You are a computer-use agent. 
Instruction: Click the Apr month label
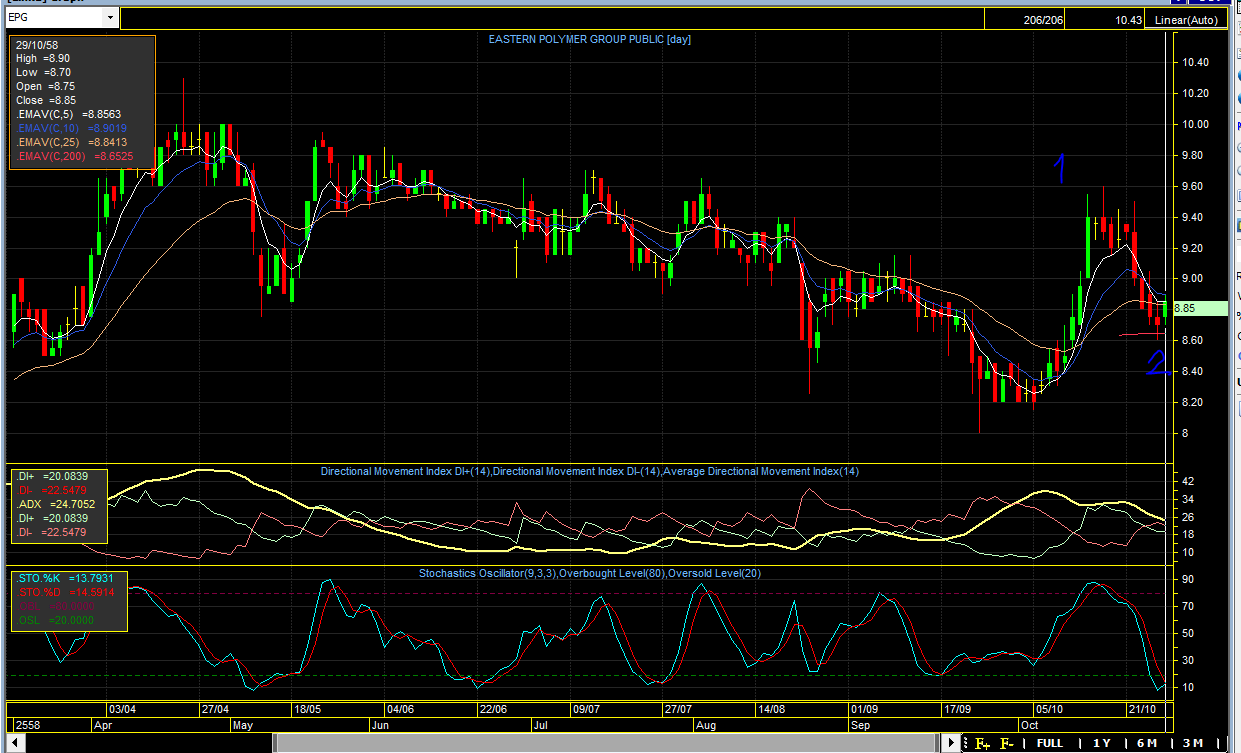click(x=105, y=723)
